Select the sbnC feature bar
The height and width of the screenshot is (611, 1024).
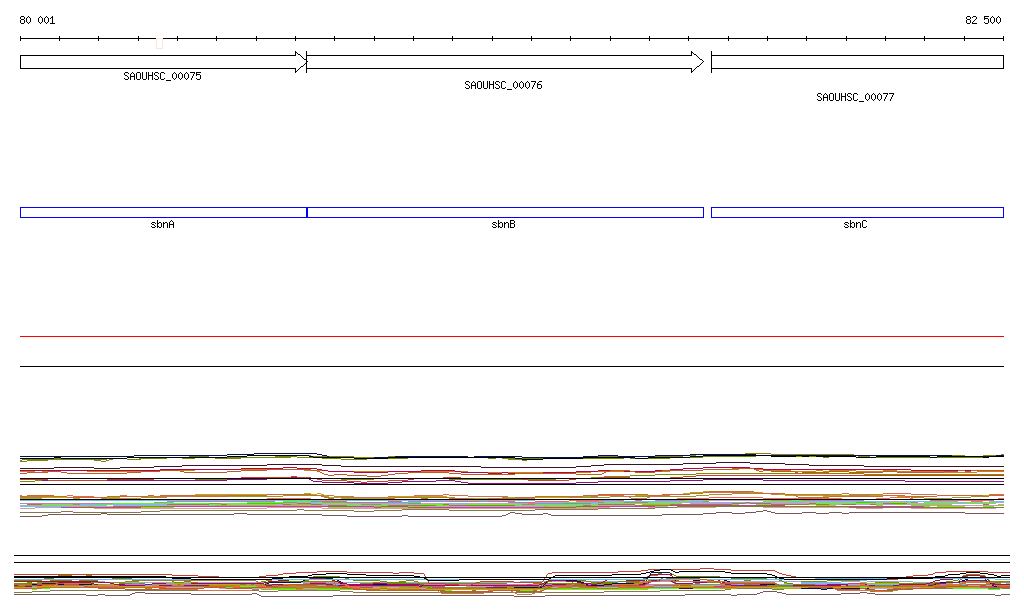click(857, 212)
